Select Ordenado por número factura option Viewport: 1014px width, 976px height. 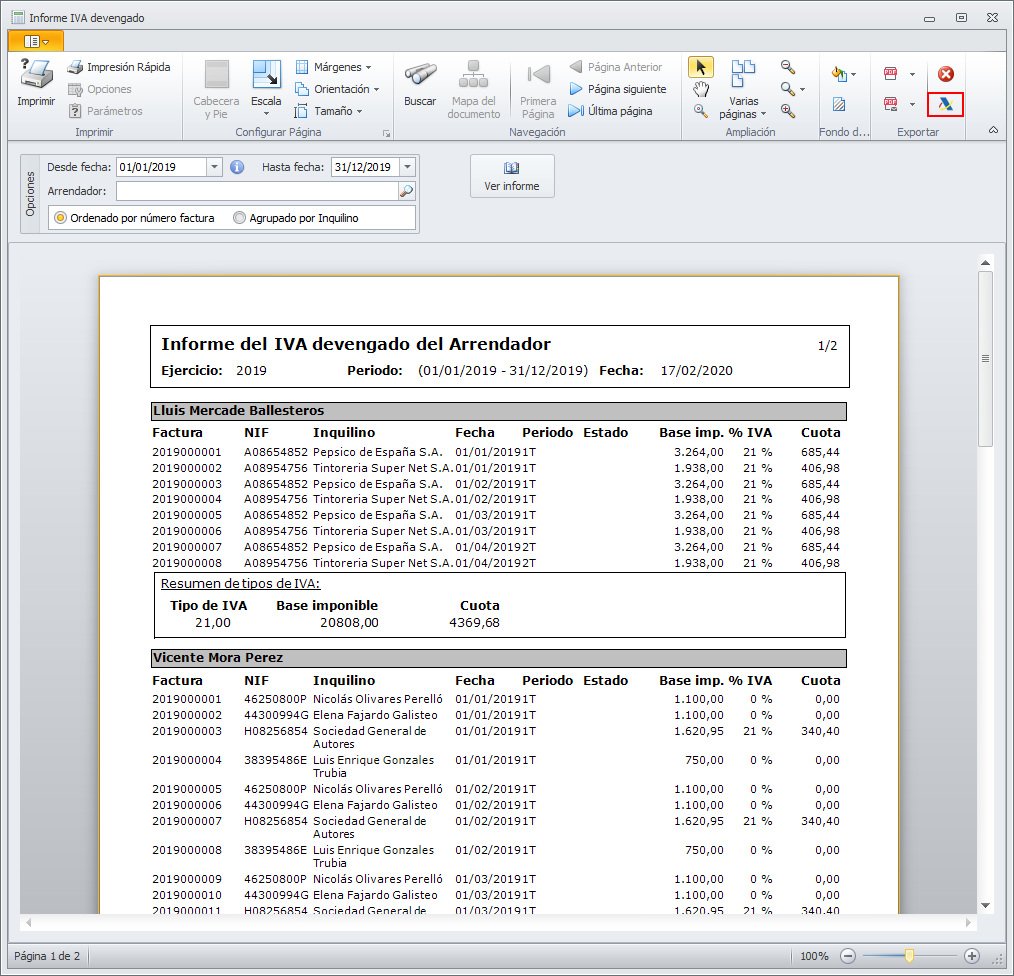pos(61,218)
